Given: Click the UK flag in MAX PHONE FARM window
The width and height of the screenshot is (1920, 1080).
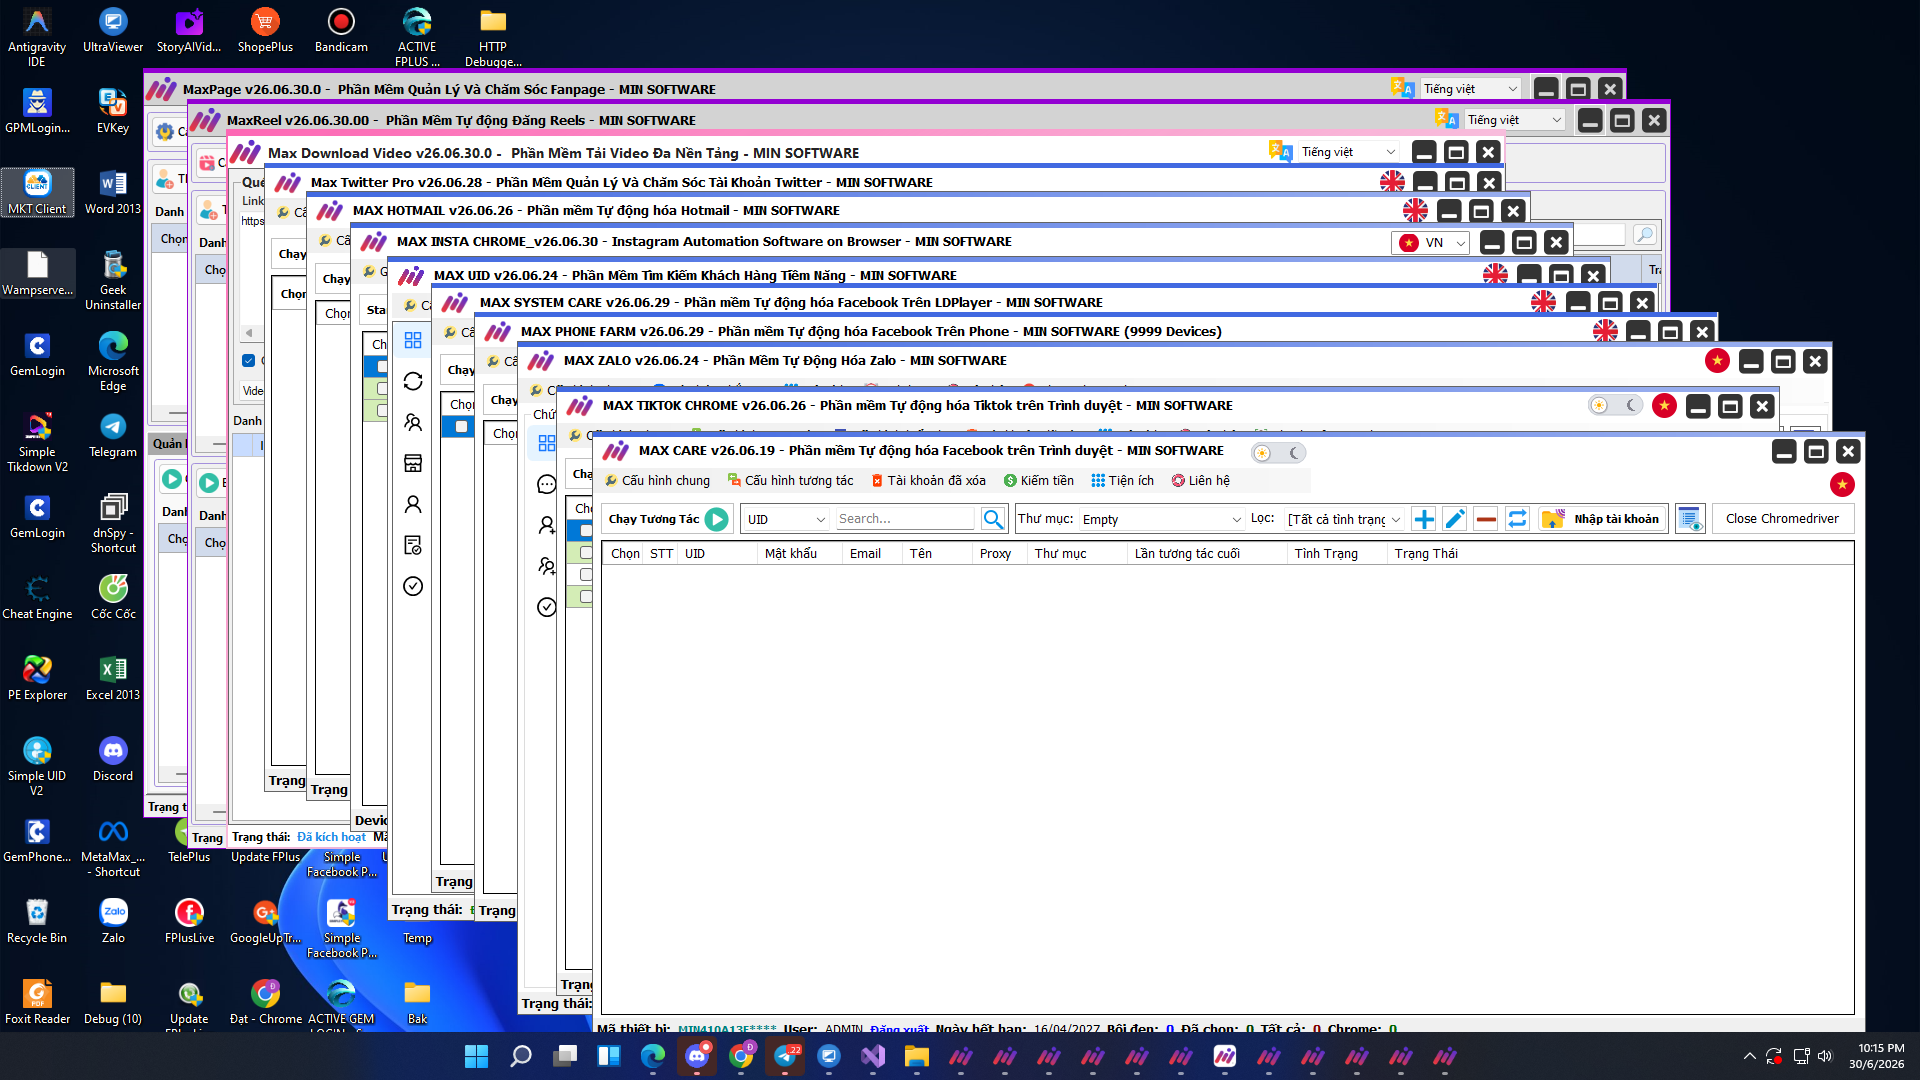Looking at the screenshot, I should click(x=1605, y=331).
